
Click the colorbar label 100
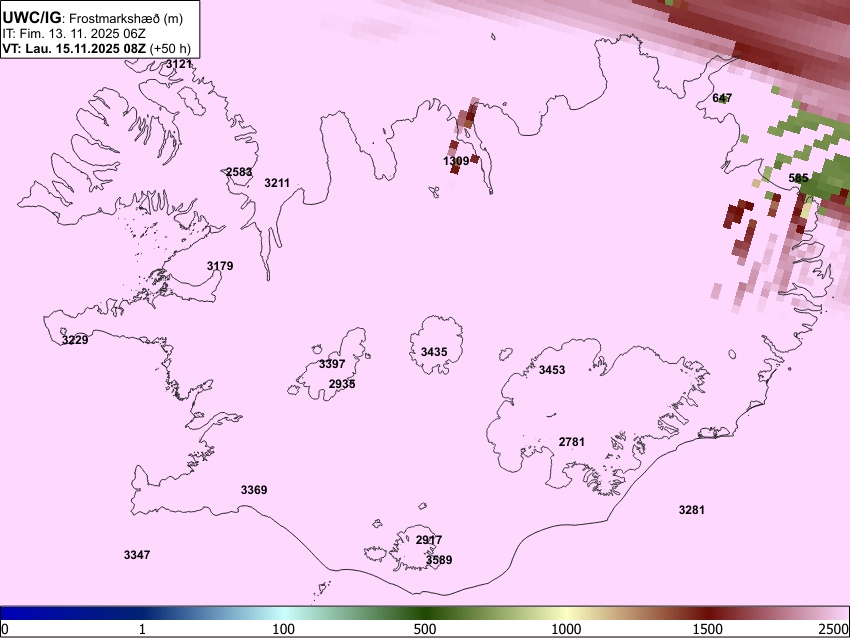(x=284, y=629)
